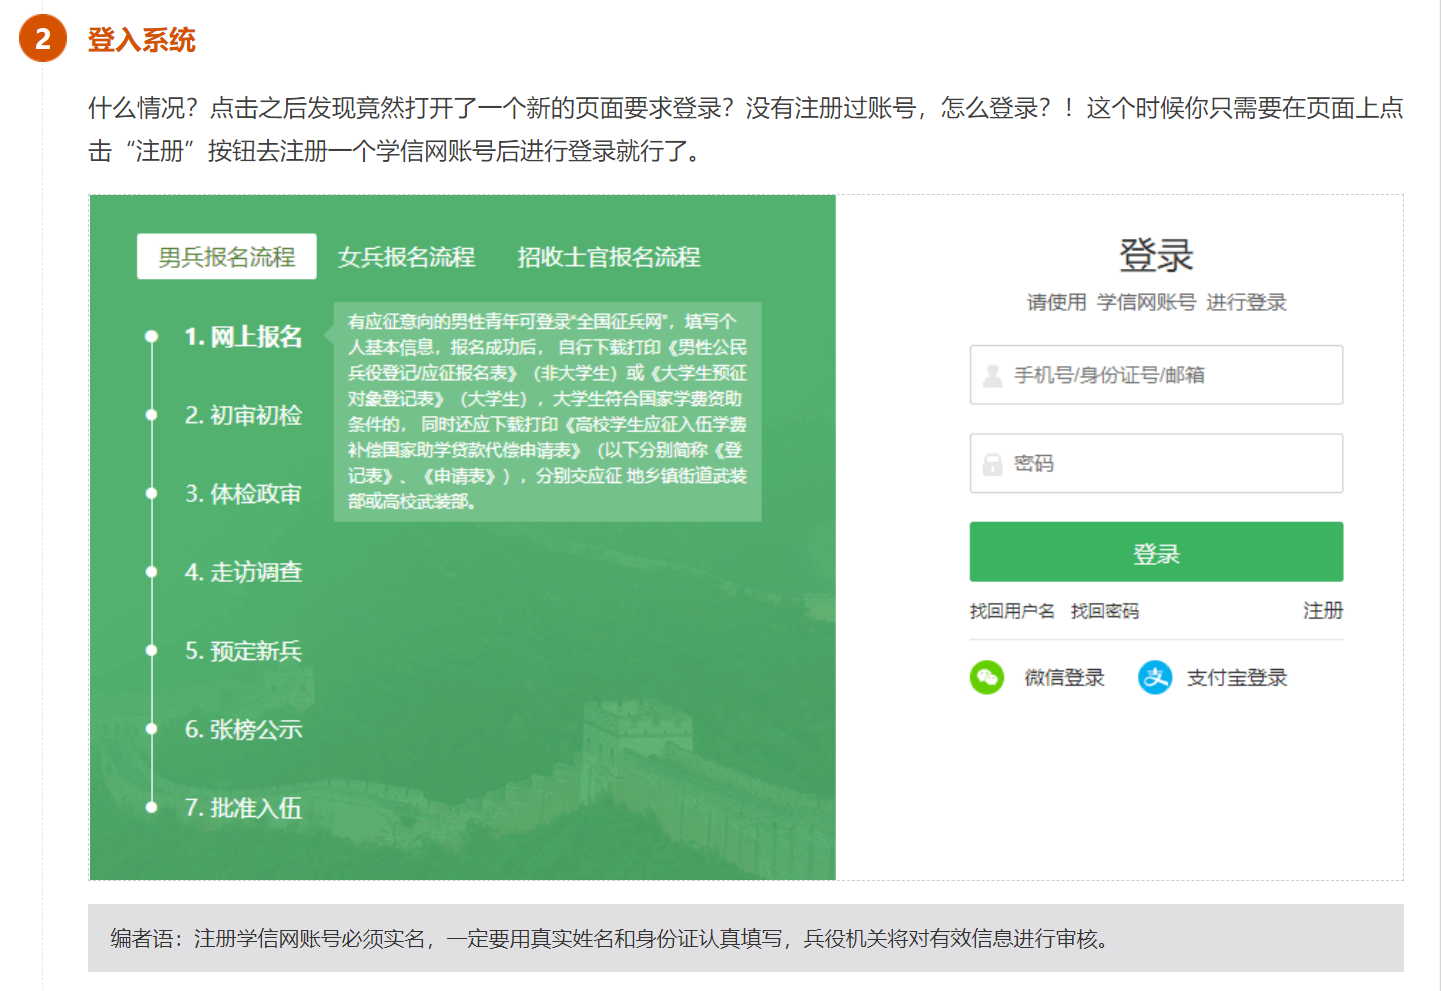Click the lock icon in password field
This screenshot has width=1441, height=991.
point(992,464)
